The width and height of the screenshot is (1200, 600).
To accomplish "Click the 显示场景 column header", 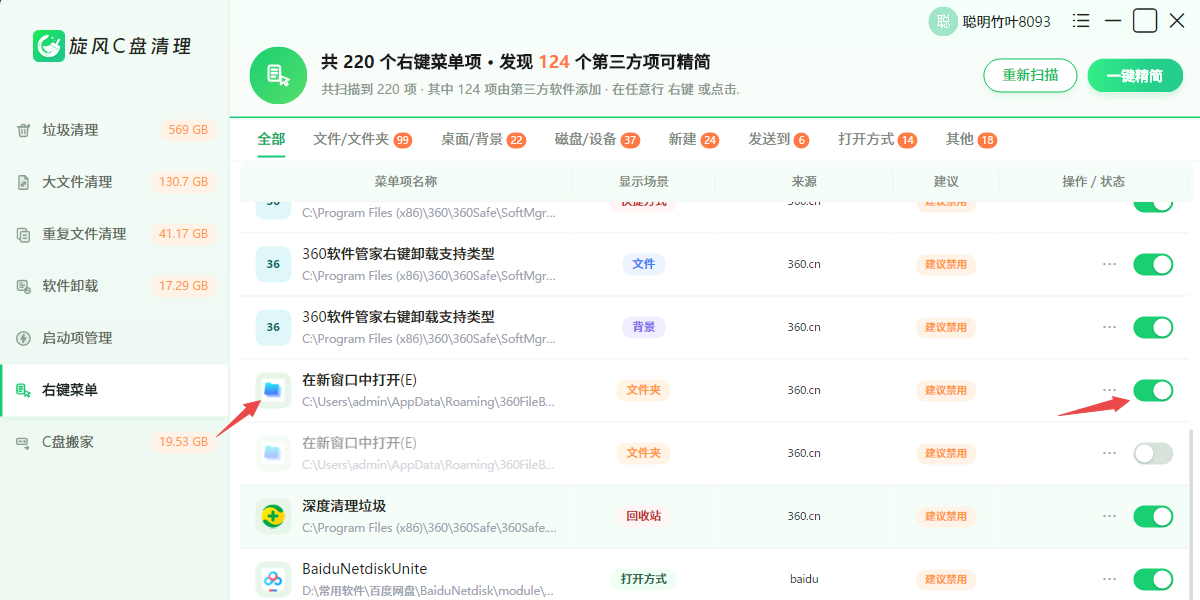I will click(x=643, y=181).
